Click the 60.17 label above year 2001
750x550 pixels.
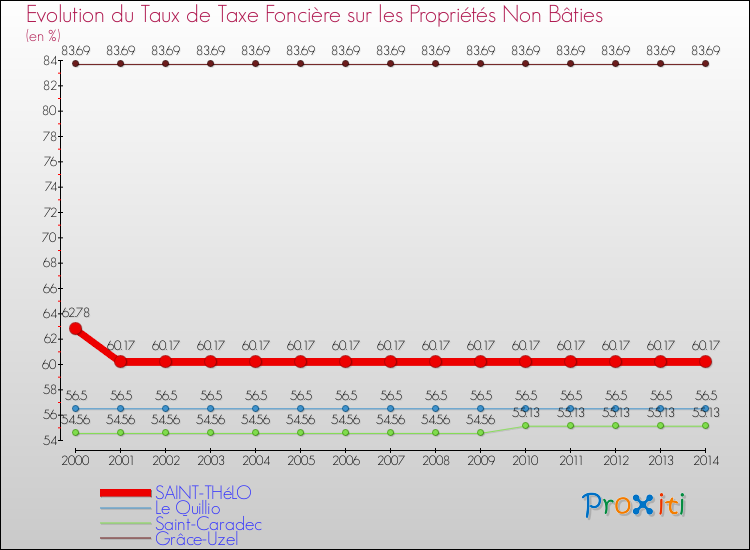(121, 345)
